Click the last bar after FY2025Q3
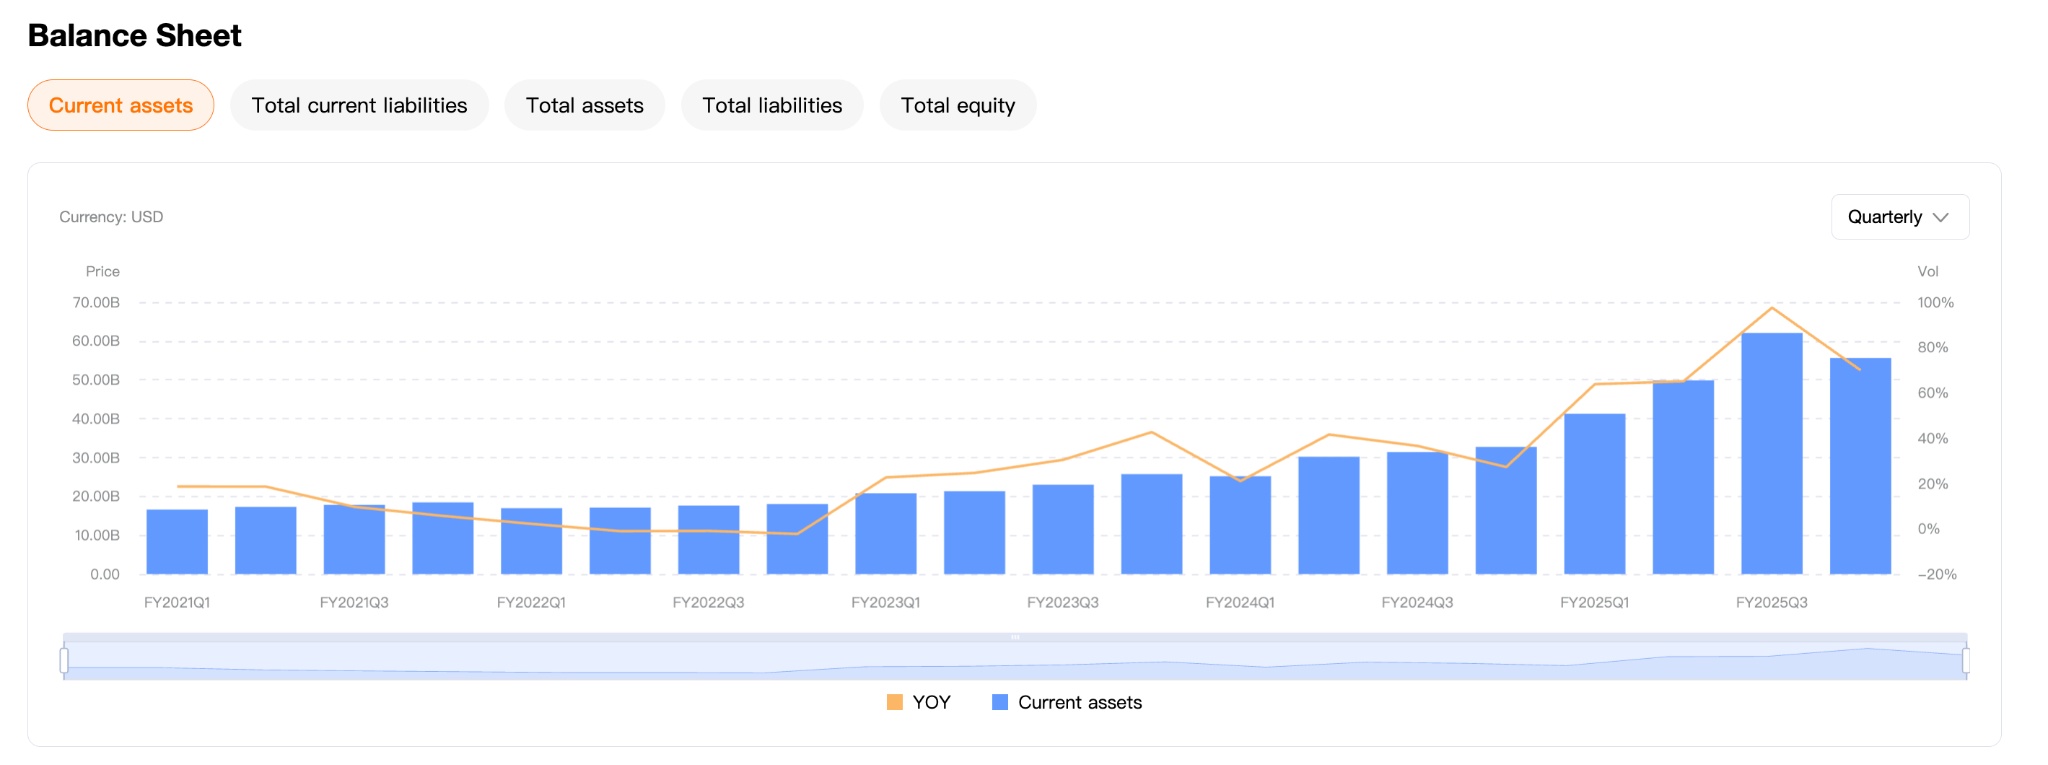 [1860, 466]
